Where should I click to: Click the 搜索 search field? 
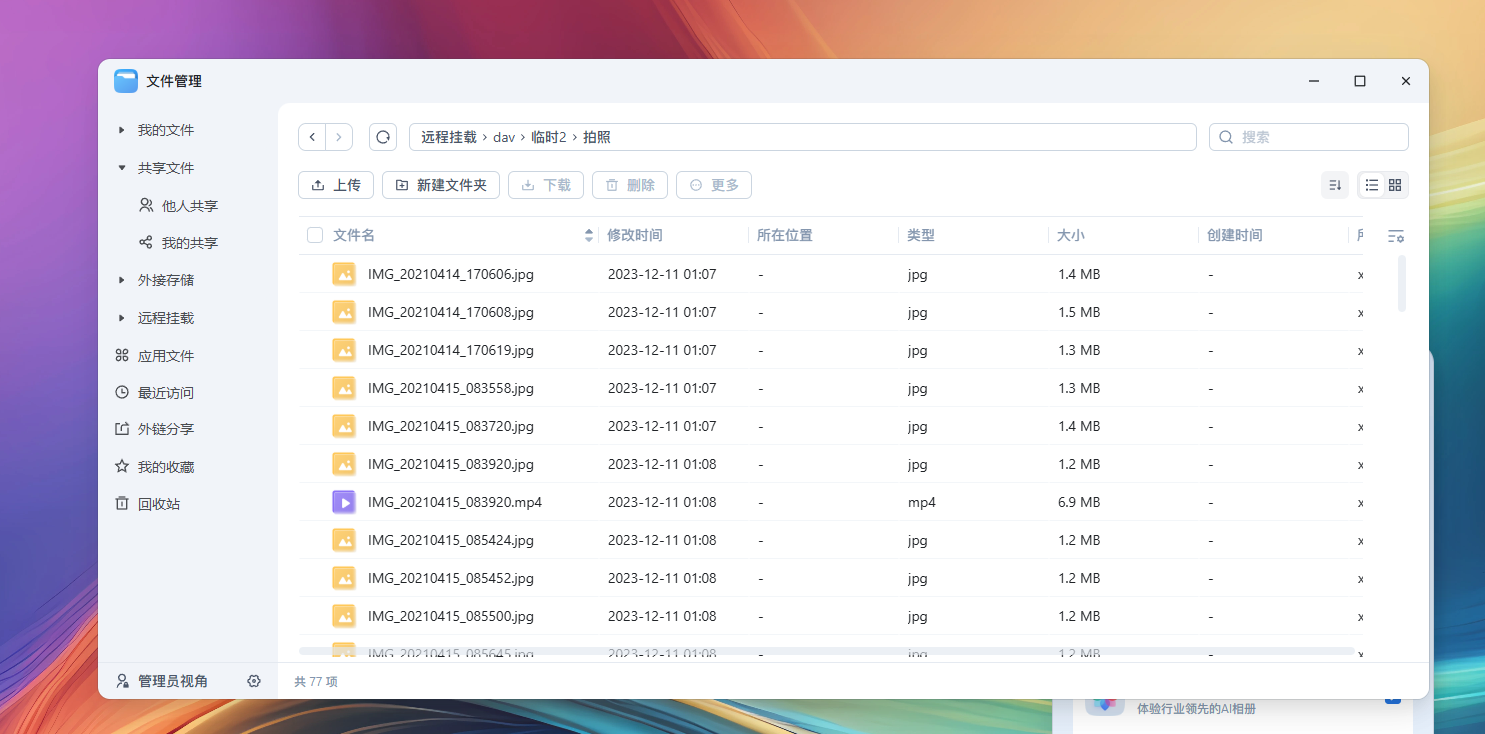[1319, 137]
